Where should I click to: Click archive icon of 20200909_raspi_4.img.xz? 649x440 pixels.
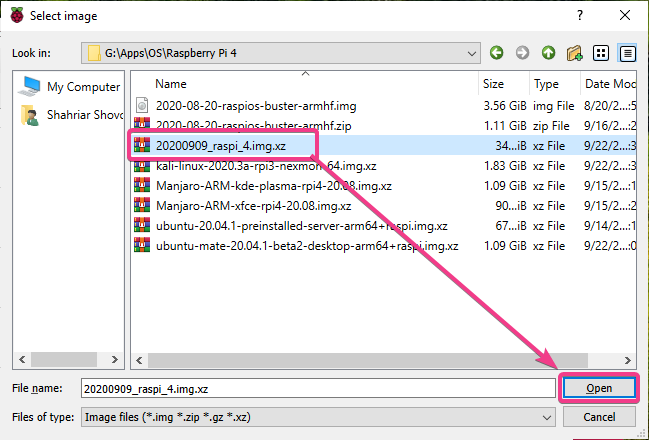pos(142,145)
